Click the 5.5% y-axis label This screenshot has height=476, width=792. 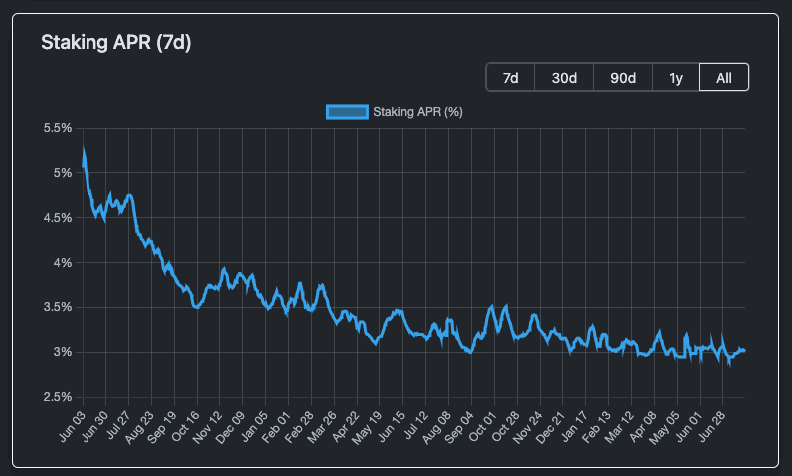(58, 128)
